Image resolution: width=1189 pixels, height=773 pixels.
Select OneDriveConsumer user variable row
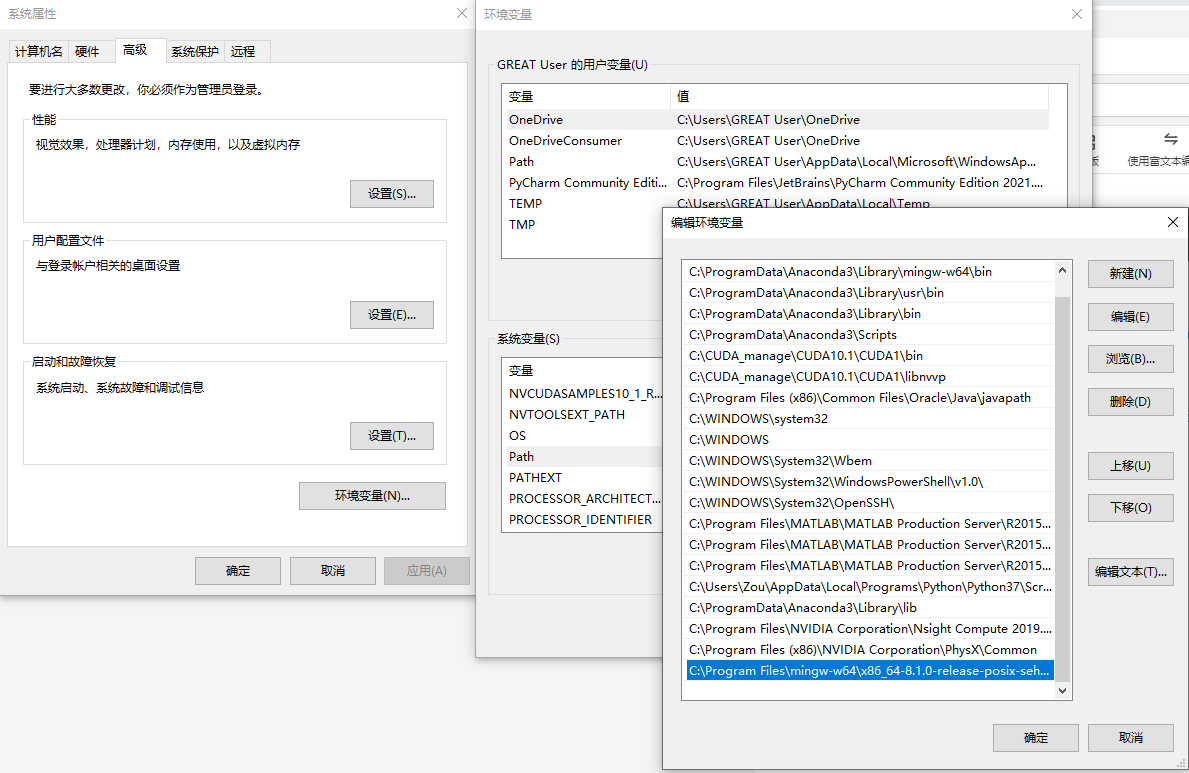(777, 141)
